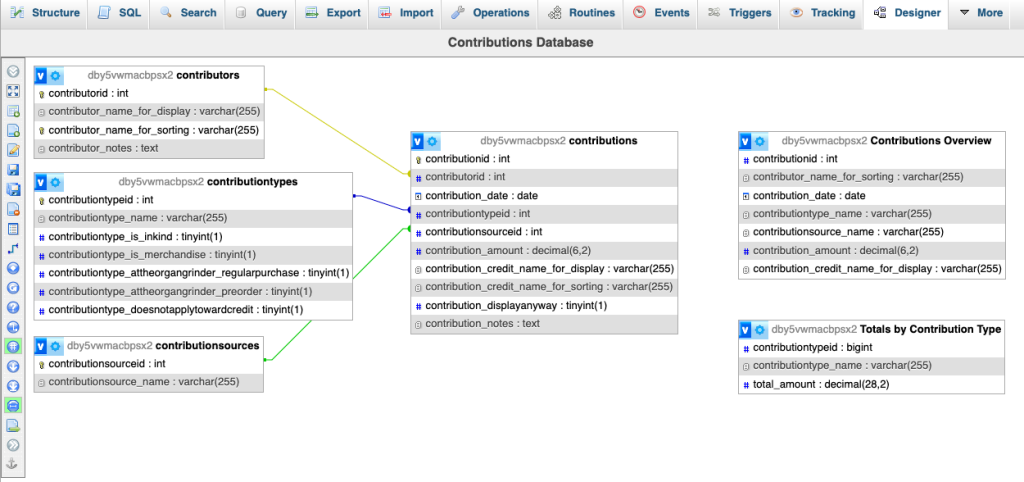Select contribution_displayanyway : tinyint(1) row
The width and height of the screenshot is (1024, 482).
pos(544,306)
